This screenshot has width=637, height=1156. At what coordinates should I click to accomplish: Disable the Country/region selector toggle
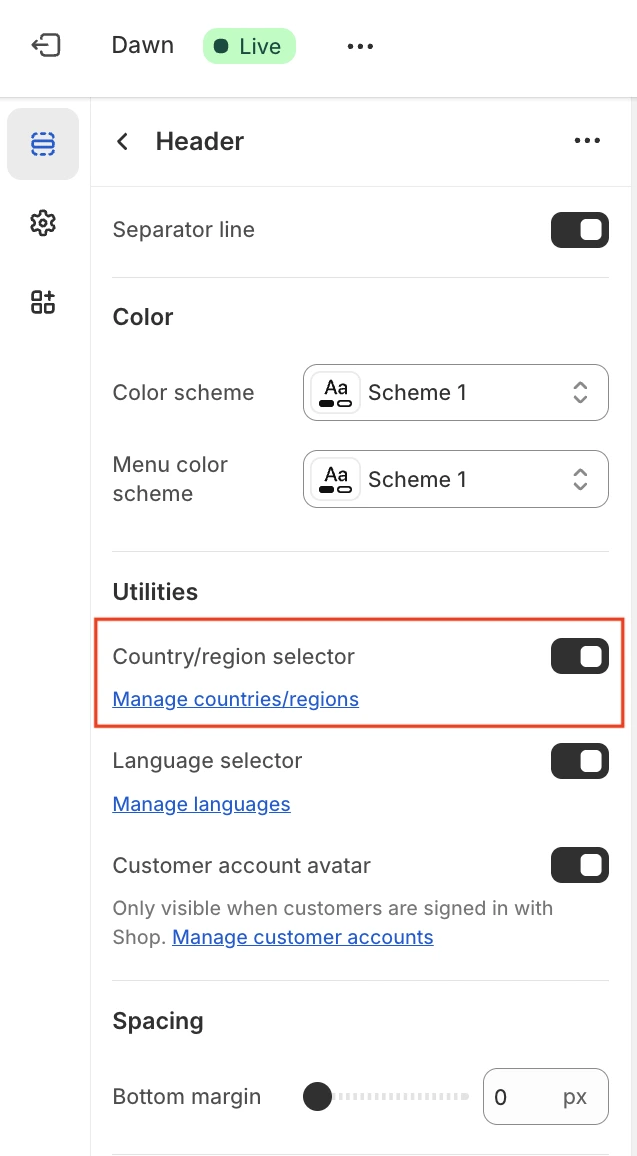[x=579, y=656]
